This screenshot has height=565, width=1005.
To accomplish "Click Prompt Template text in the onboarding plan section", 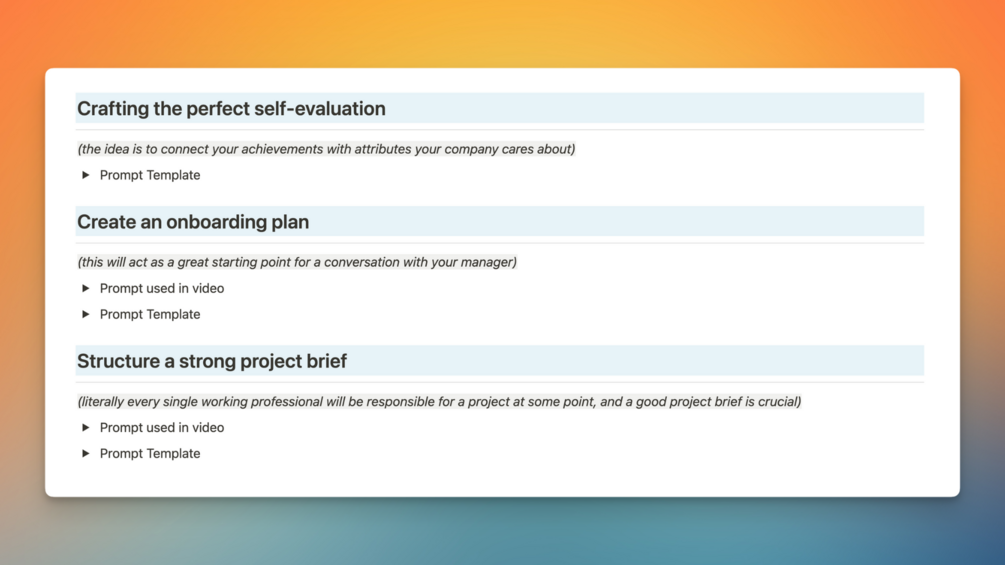I will click(150, 314).
